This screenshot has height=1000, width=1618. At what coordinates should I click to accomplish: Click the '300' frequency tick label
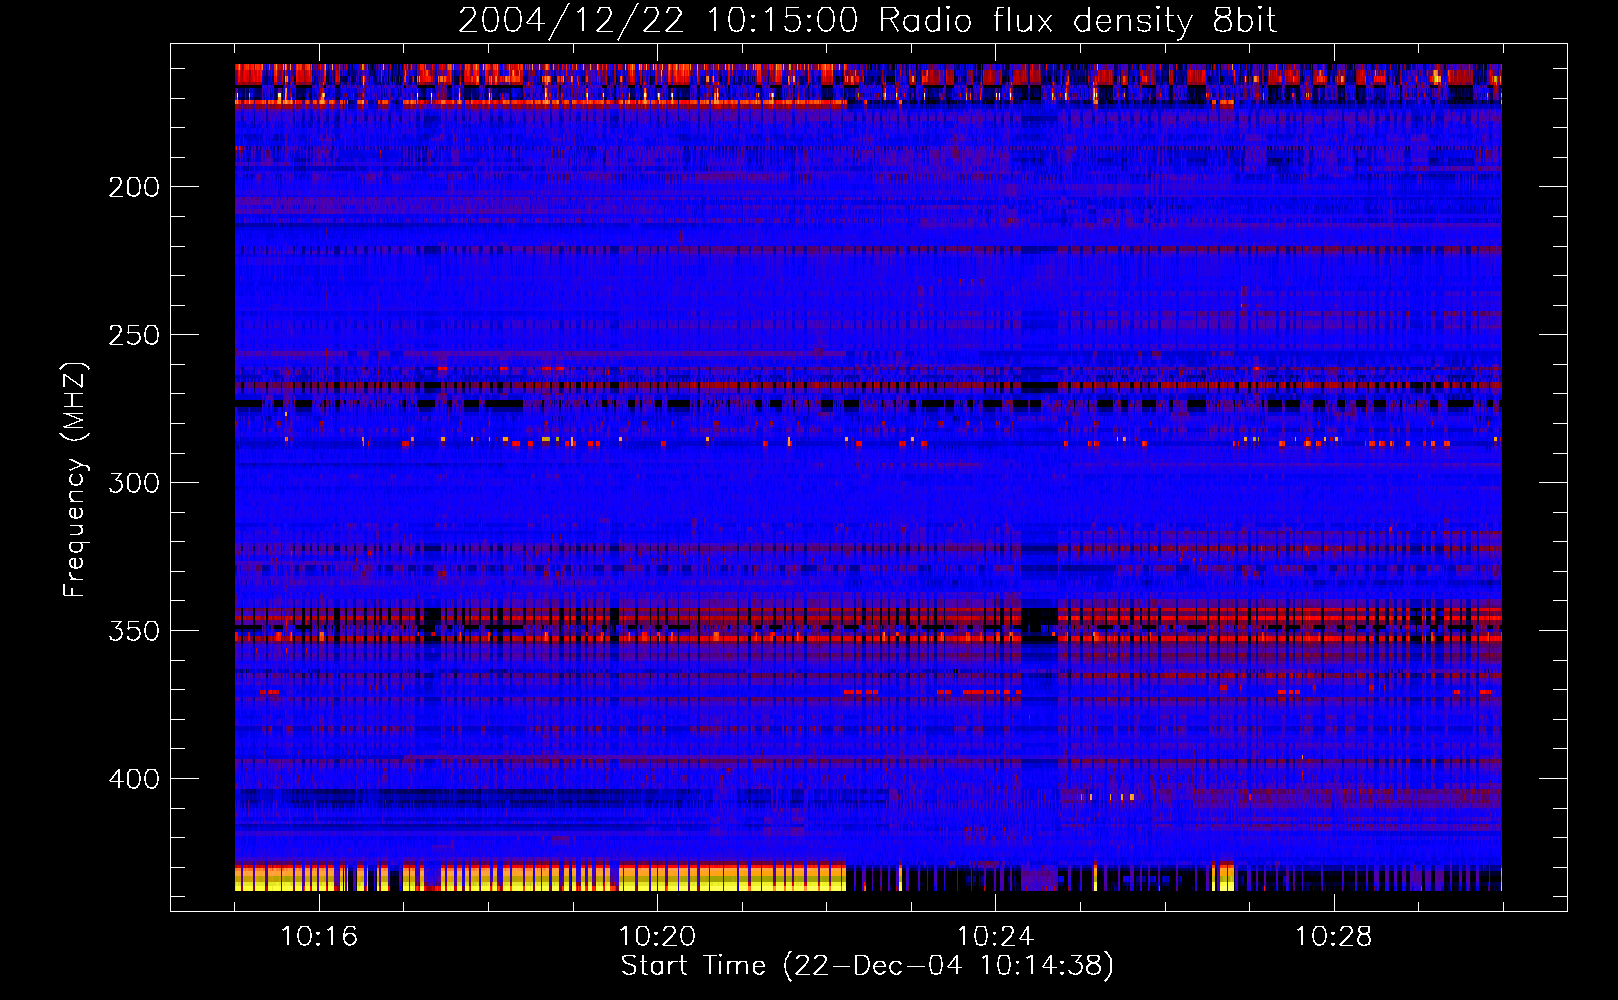click(134, 483)
